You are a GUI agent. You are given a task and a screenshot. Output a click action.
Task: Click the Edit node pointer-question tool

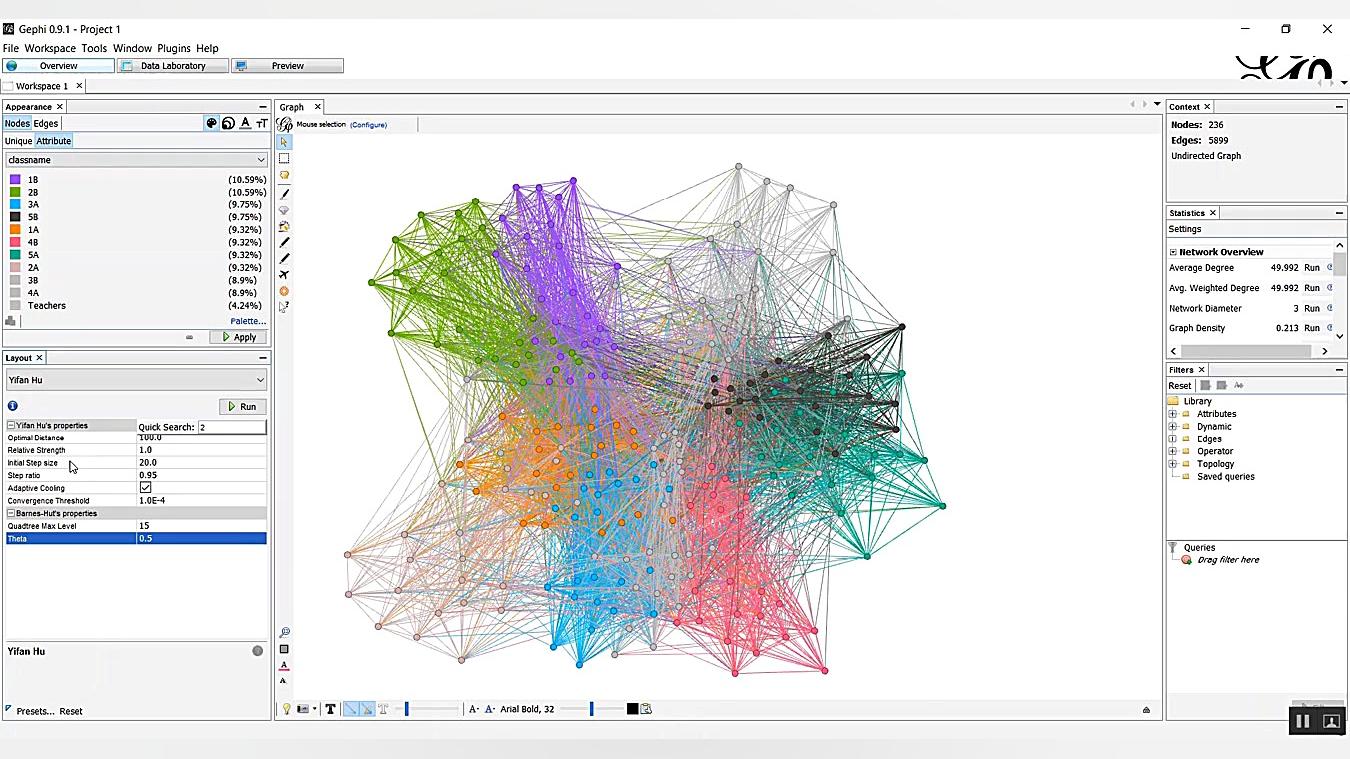[x=284, y=307]
